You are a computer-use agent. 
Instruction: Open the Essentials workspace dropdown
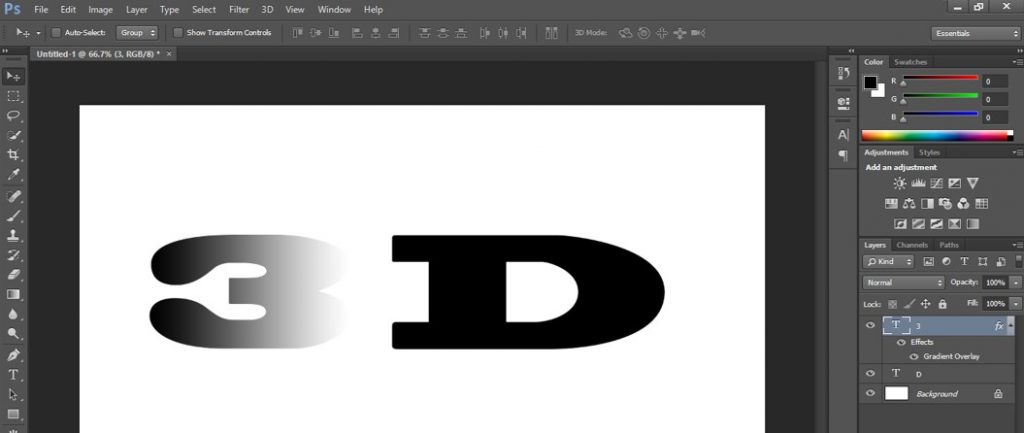pyautogui.click(x=975, y=33)
